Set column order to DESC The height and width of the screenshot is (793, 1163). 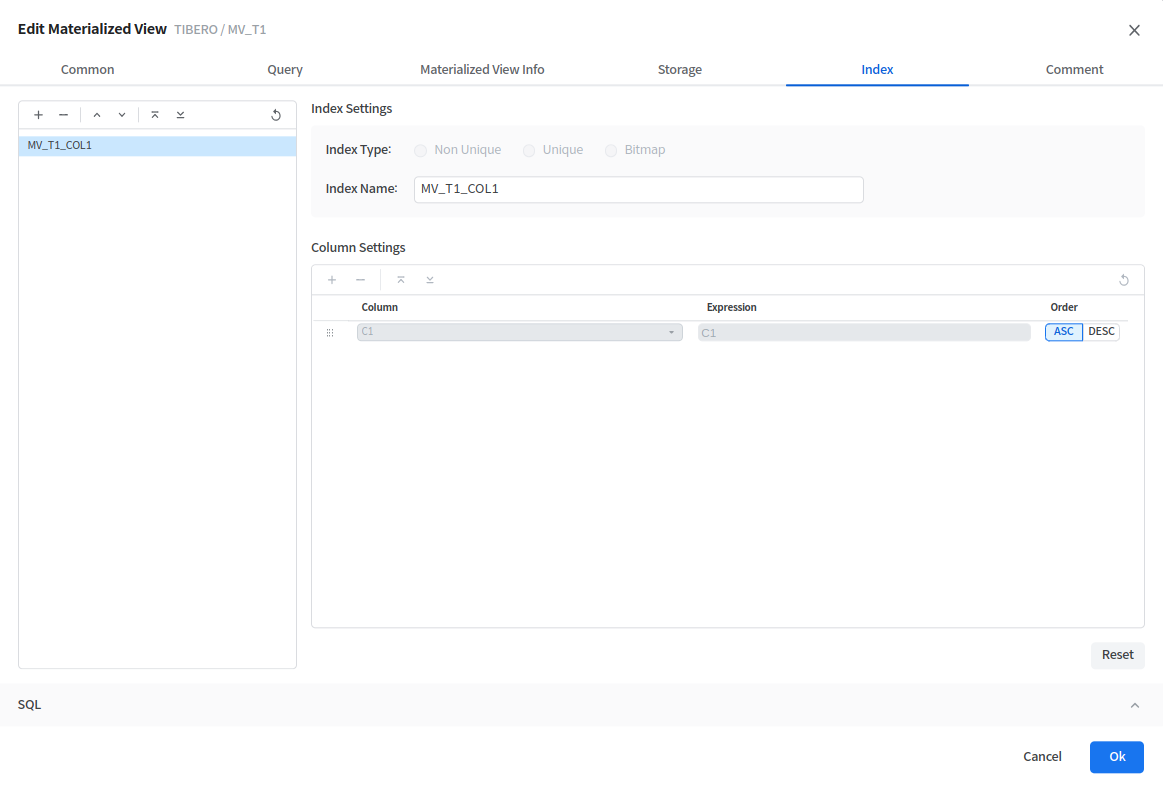point(1101,332)
